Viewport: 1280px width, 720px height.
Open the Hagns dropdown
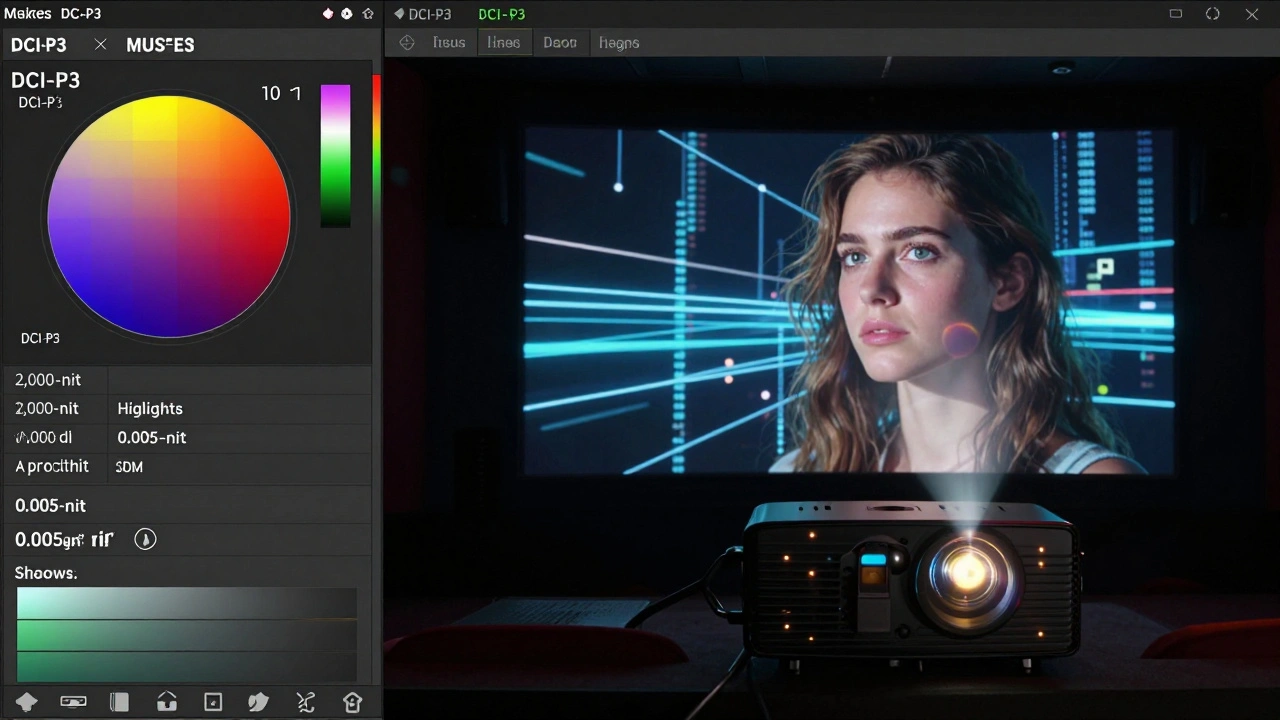click(618, 42)
